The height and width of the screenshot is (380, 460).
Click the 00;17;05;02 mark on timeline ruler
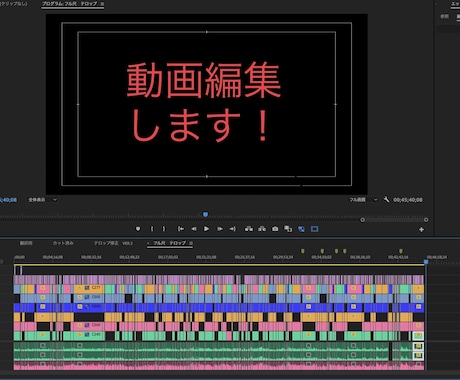168,257
